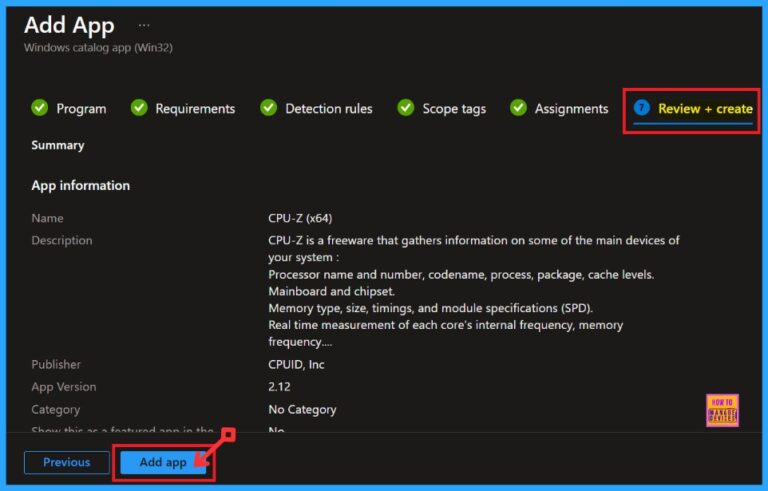This screenshot has width=768, height=491.
Task: Click the App Version field label
Action: coord(64,387)
